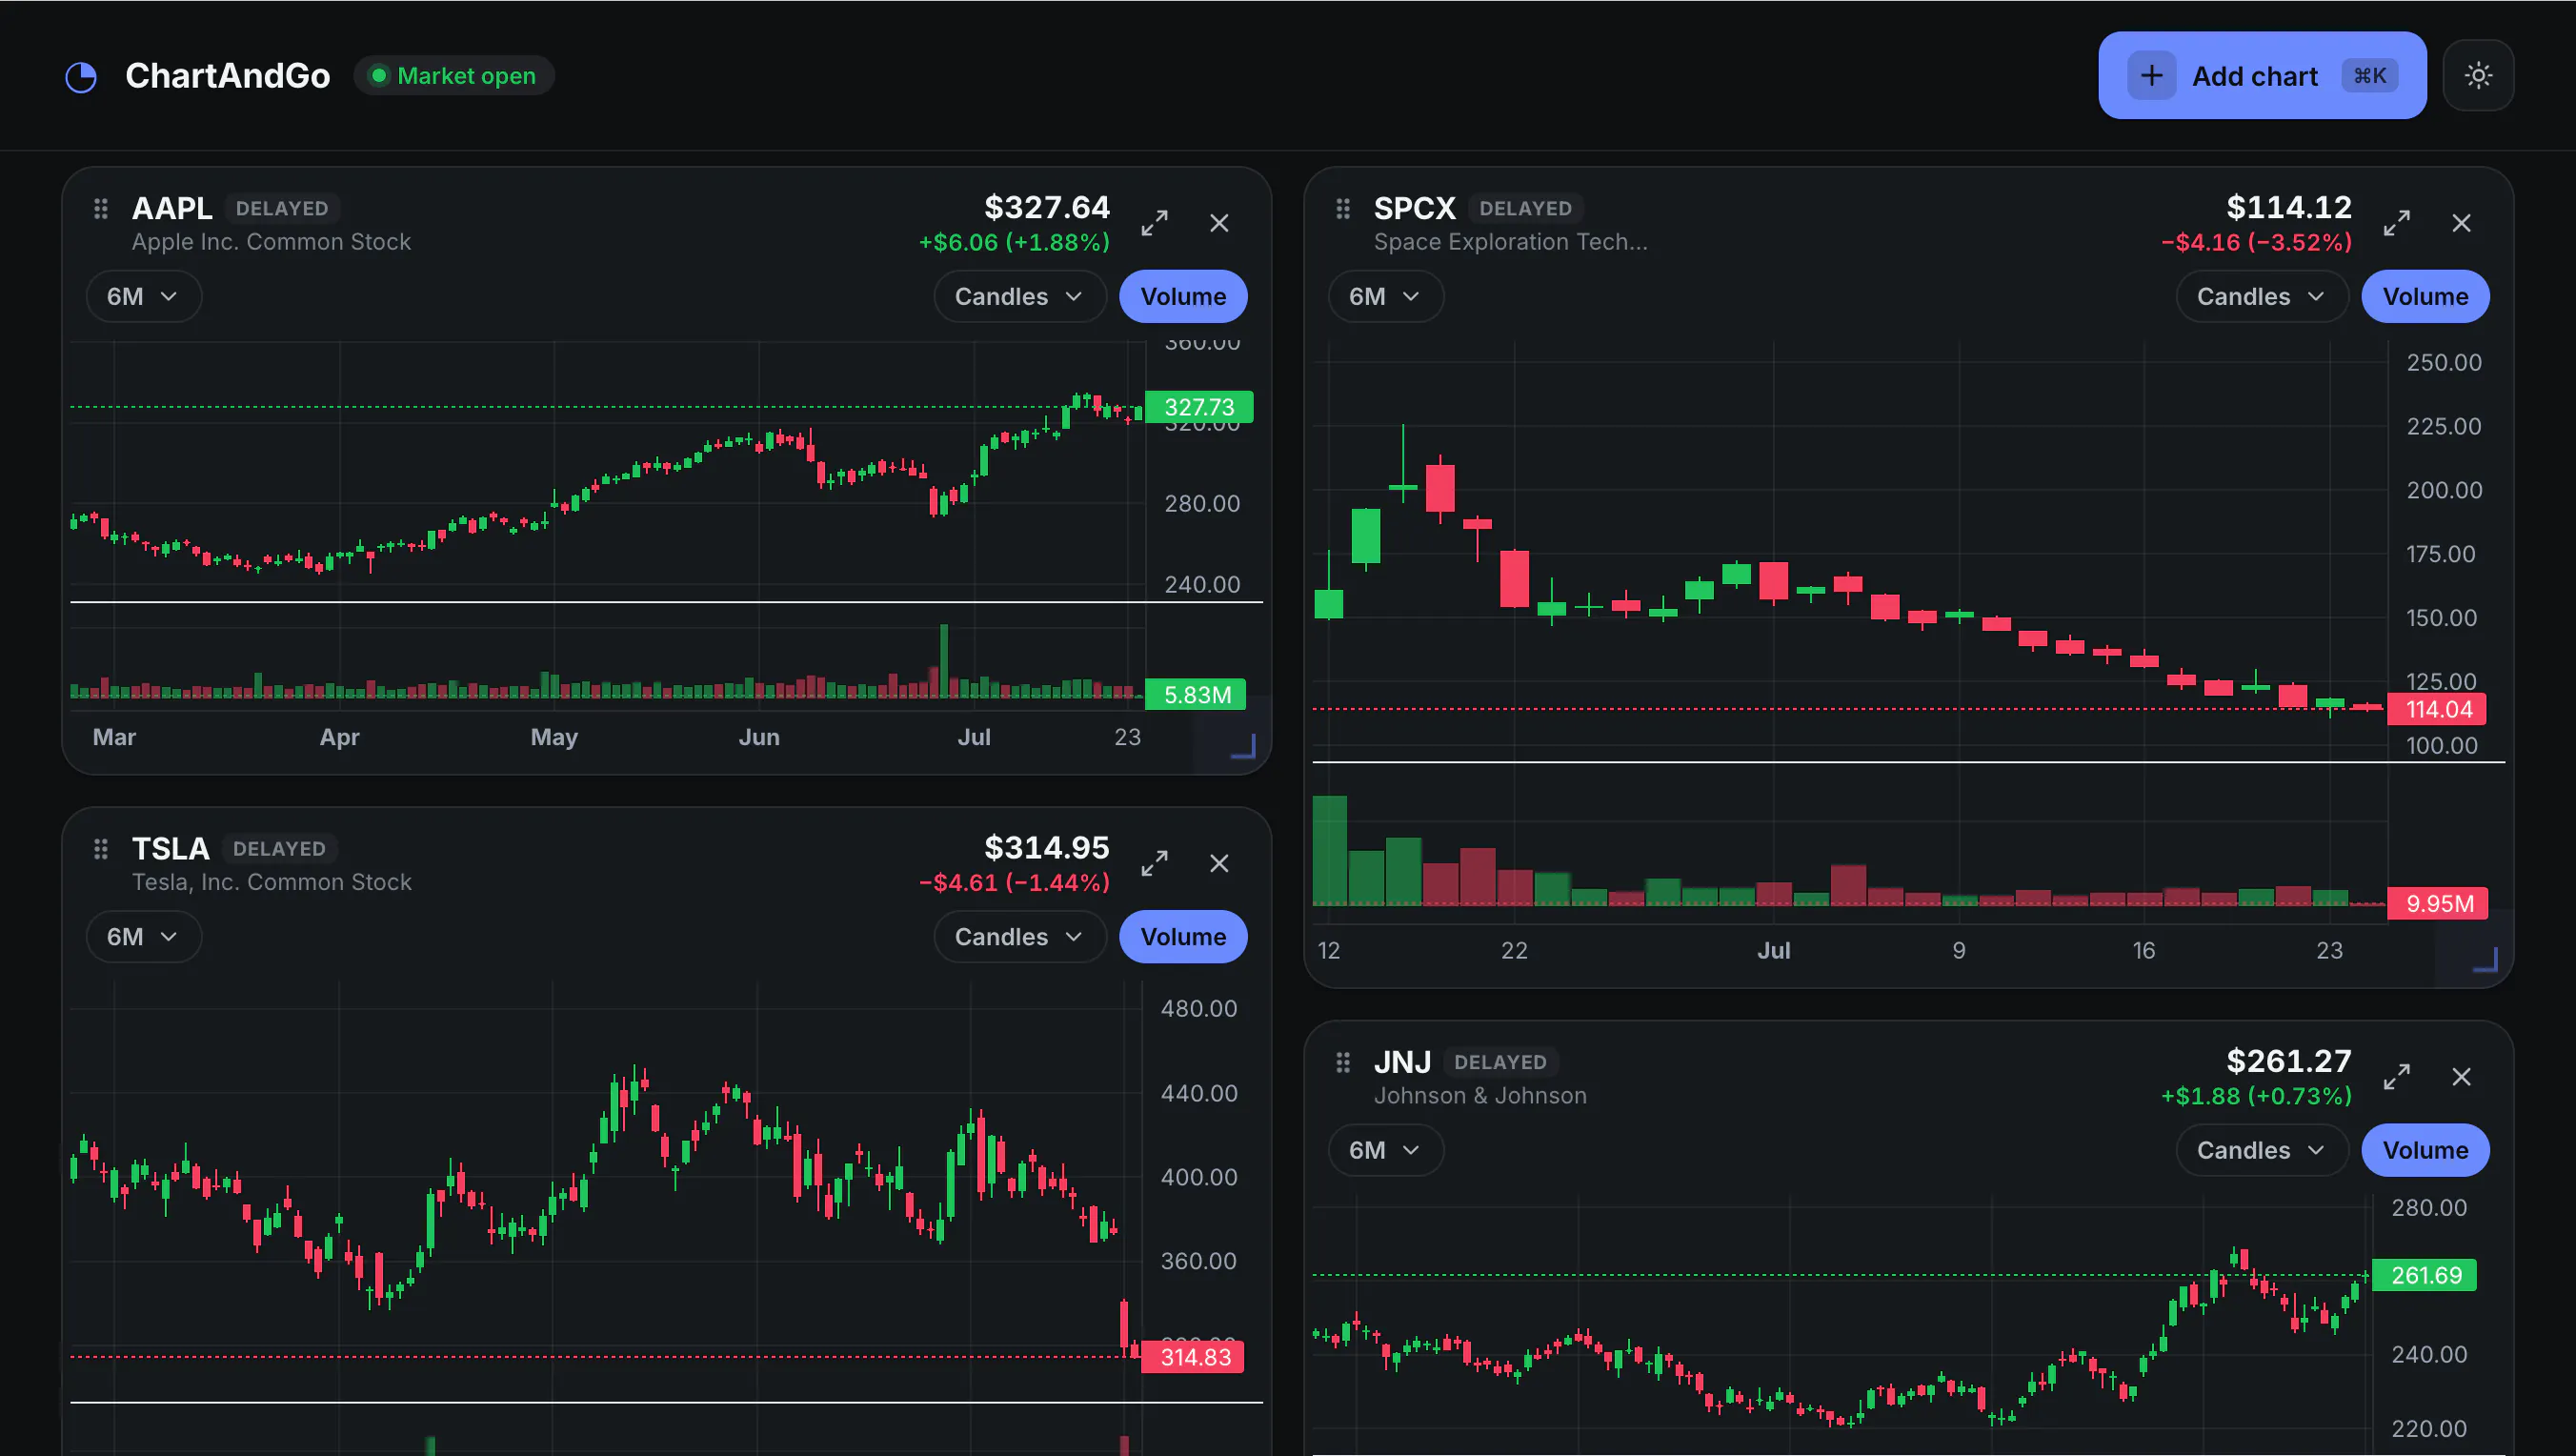
Task: Click the plus icon in Add chart
Action: coord(2151,76)
